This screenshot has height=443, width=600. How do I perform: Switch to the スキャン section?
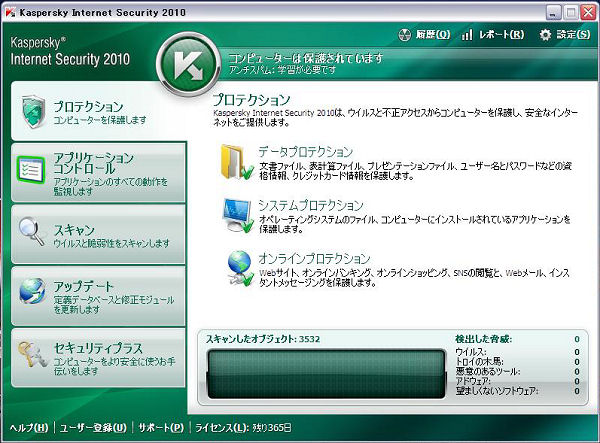(98, 234)
